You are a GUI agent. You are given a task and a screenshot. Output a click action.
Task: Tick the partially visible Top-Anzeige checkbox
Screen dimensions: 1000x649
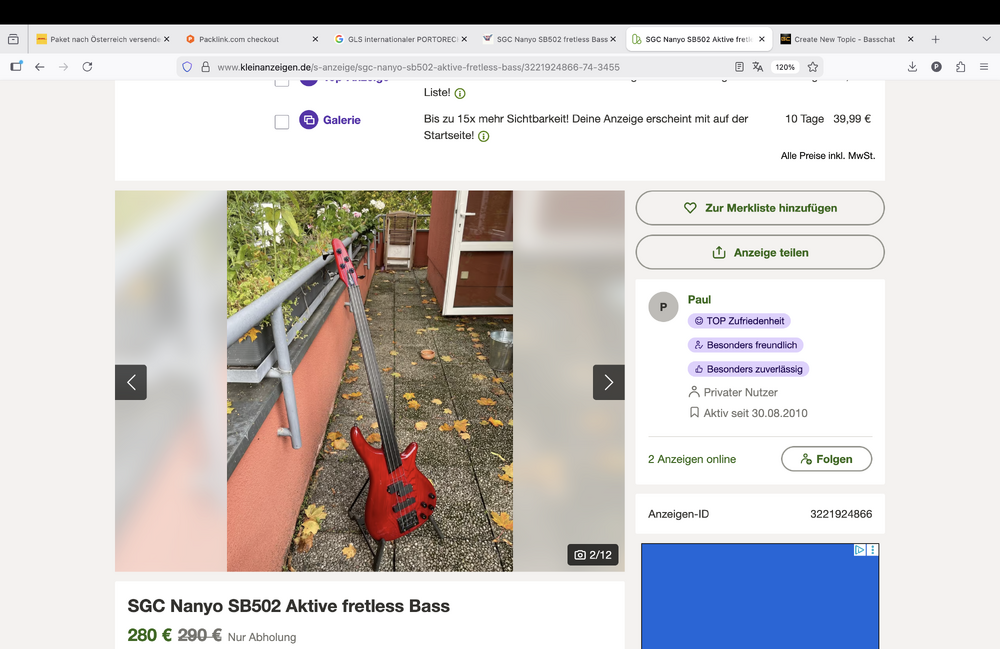282,81
